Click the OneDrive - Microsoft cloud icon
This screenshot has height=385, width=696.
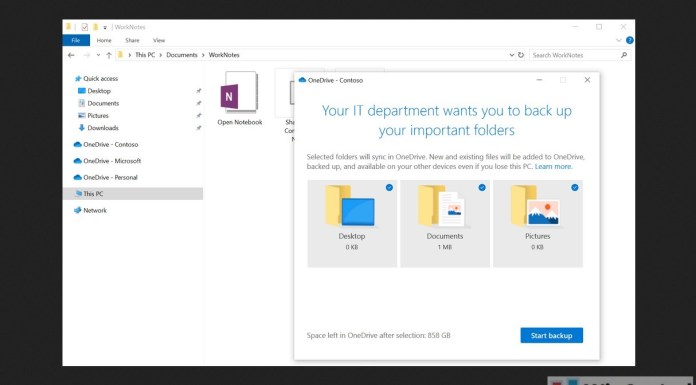pos(78,161)
